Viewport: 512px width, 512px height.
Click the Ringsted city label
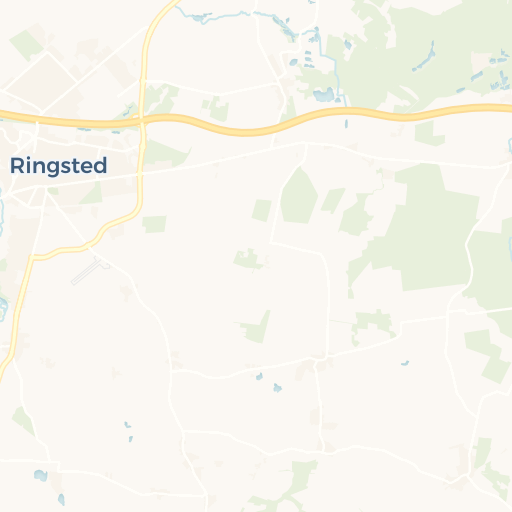pyautogui.click(x=59, y=166)
